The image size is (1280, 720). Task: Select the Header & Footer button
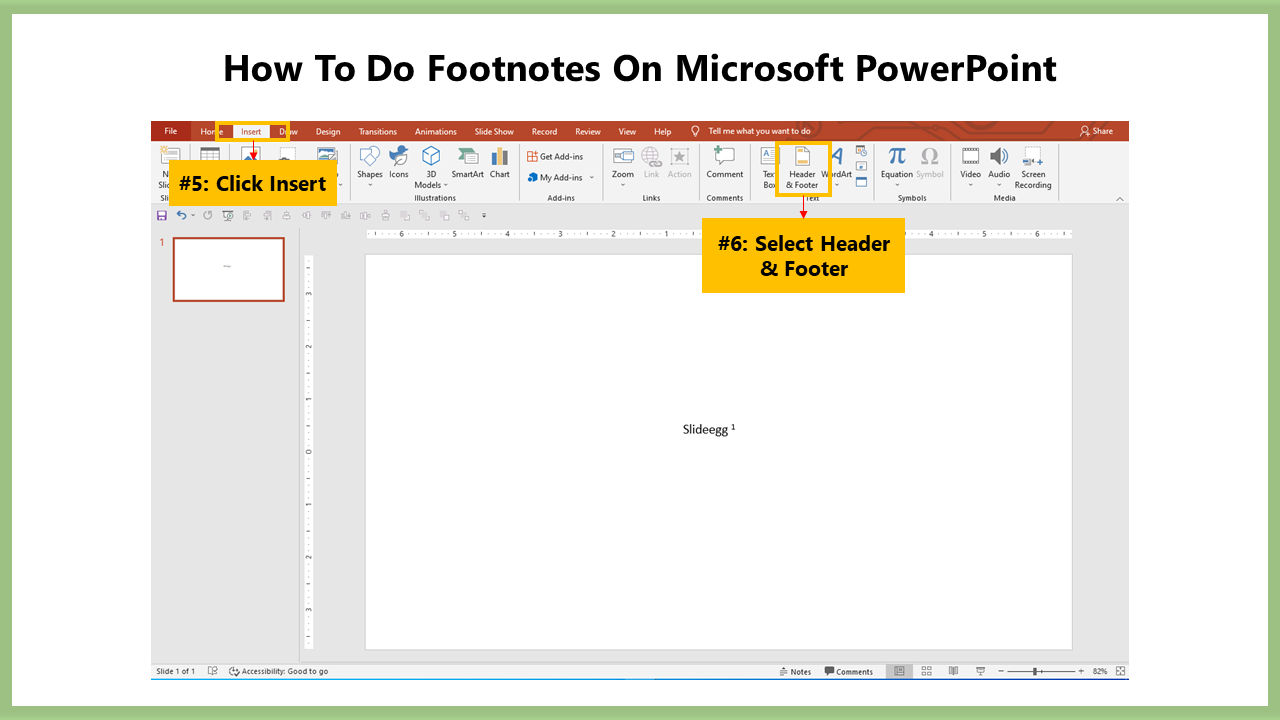802,168
